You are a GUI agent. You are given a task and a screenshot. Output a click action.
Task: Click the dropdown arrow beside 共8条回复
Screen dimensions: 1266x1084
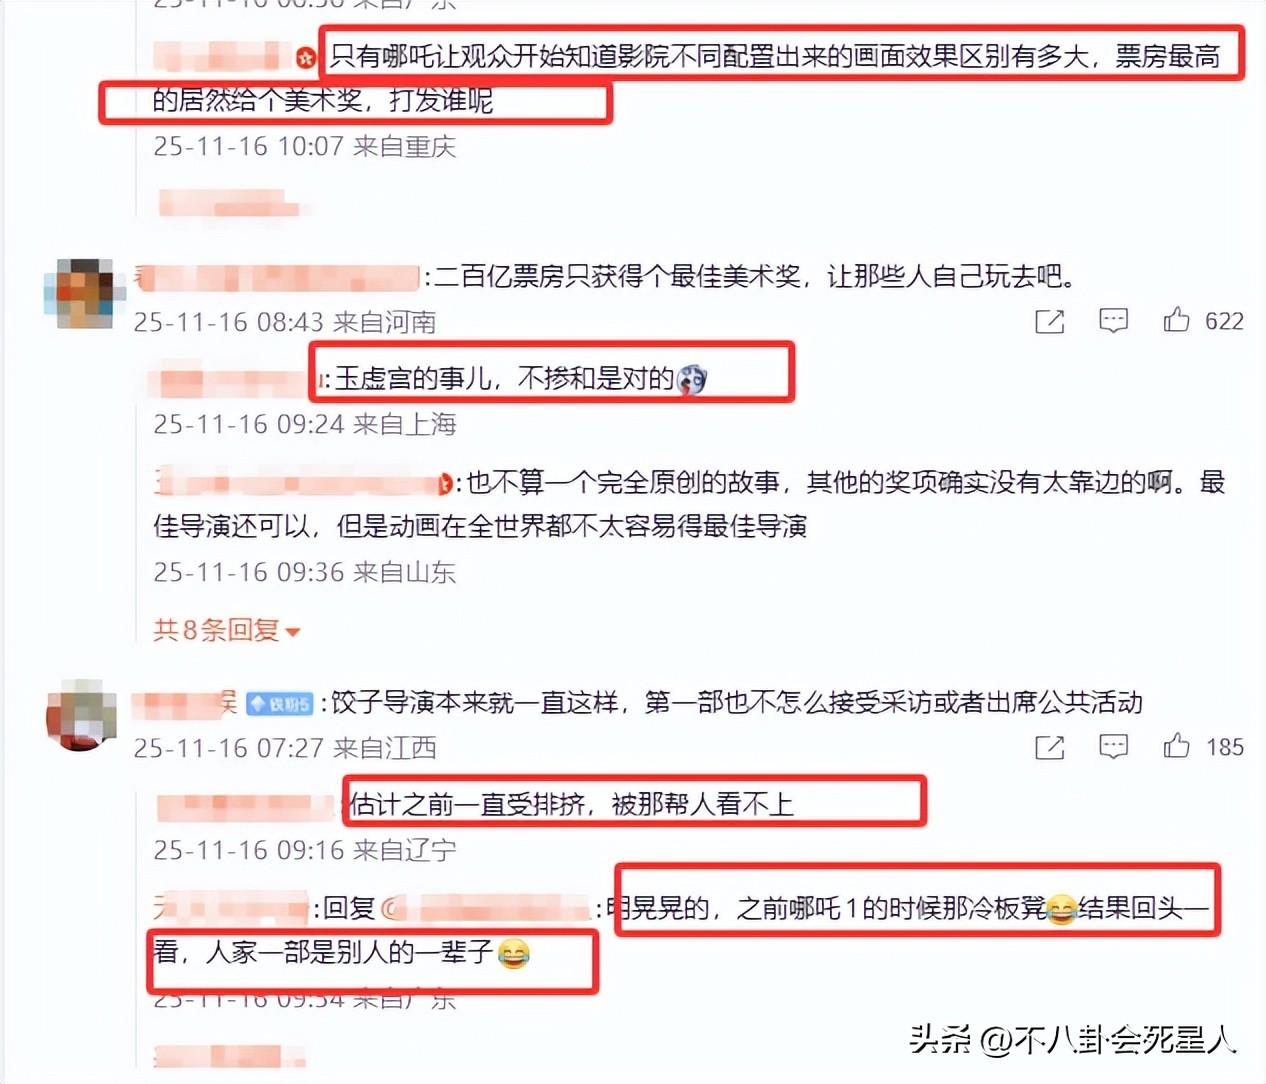[292, 632]
